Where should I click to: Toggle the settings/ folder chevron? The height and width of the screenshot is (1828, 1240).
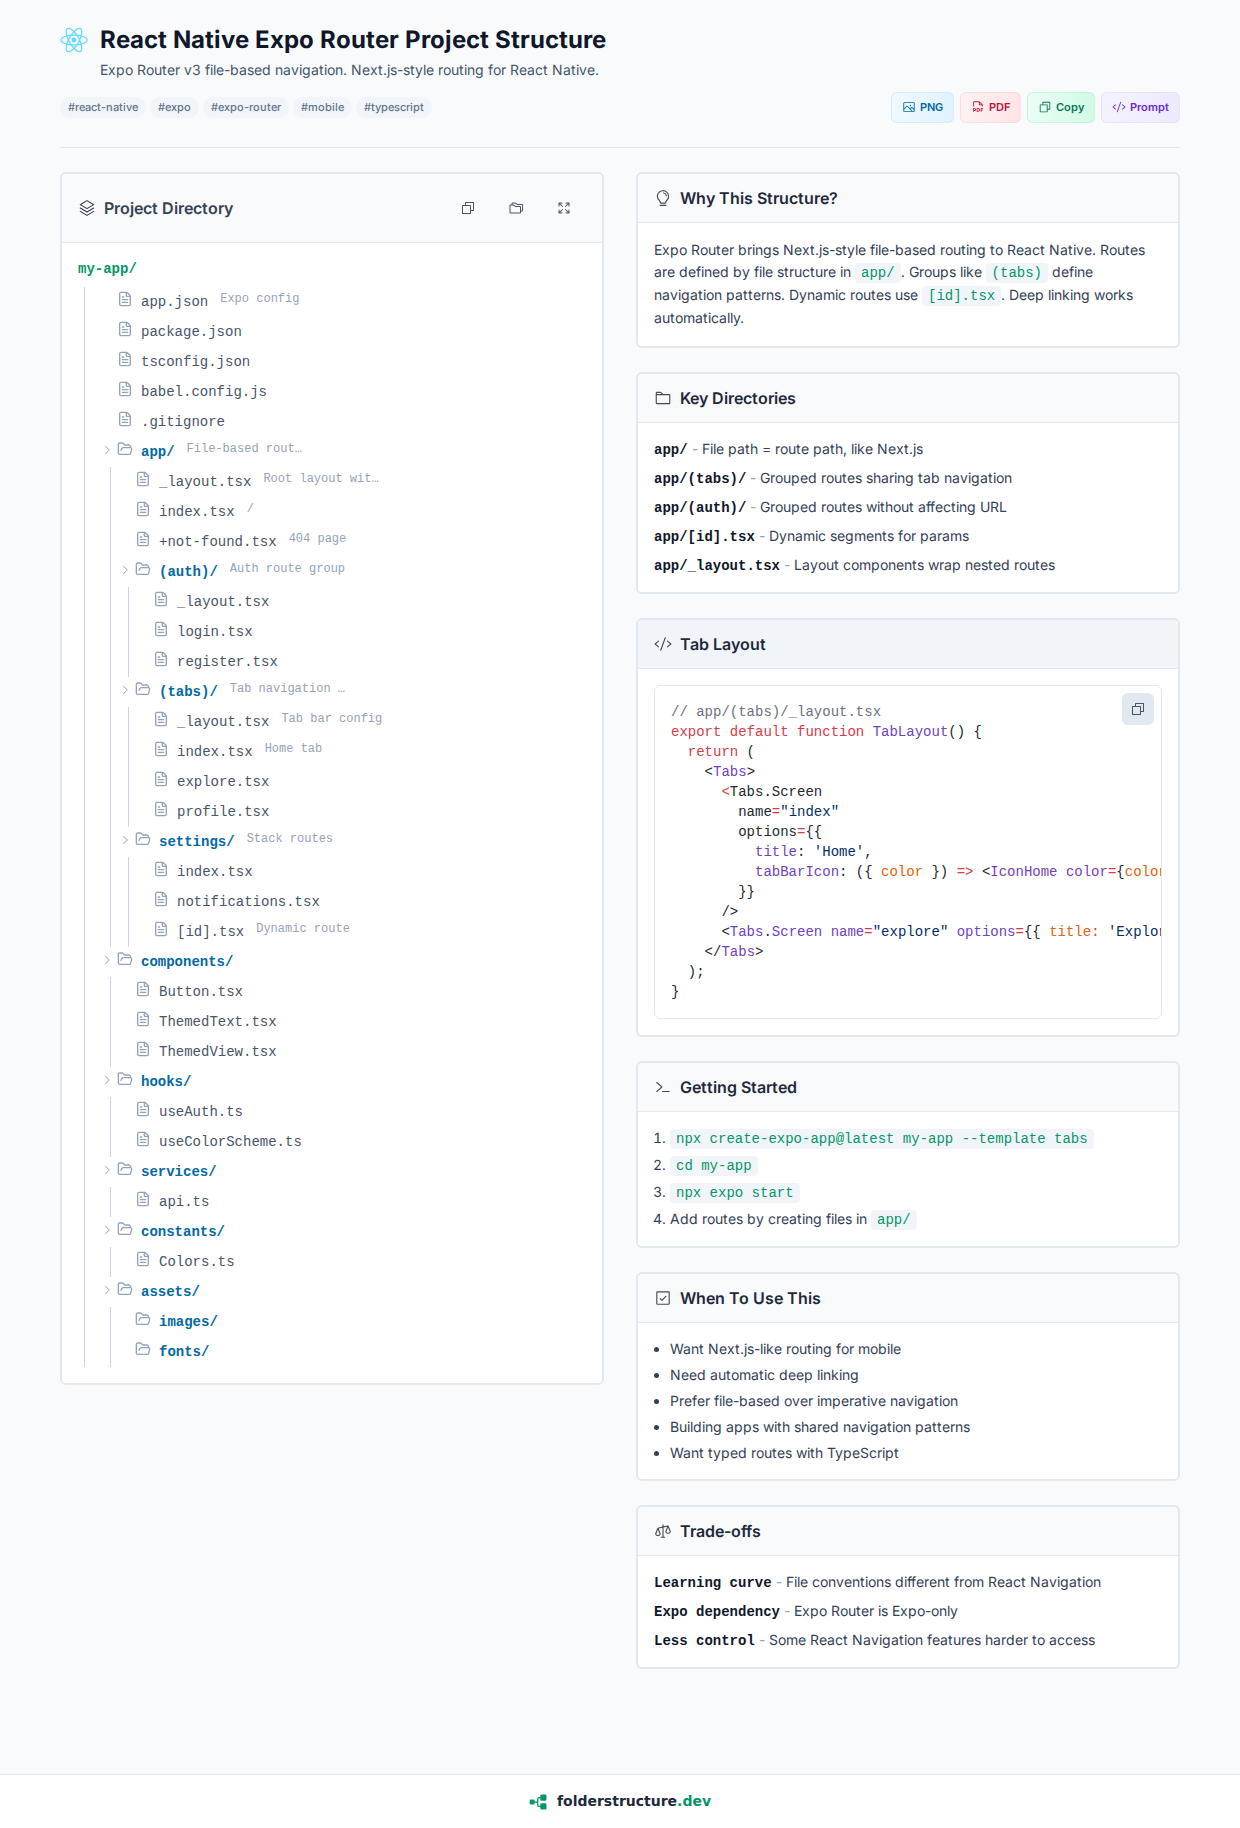(x=125, y=840)
